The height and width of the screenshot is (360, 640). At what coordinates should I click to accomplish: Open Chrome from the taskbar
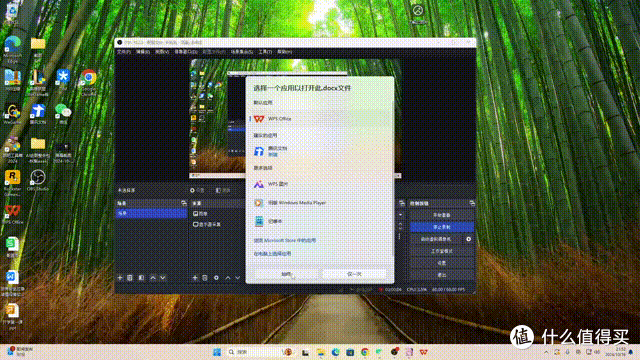[x=365, y=352]
